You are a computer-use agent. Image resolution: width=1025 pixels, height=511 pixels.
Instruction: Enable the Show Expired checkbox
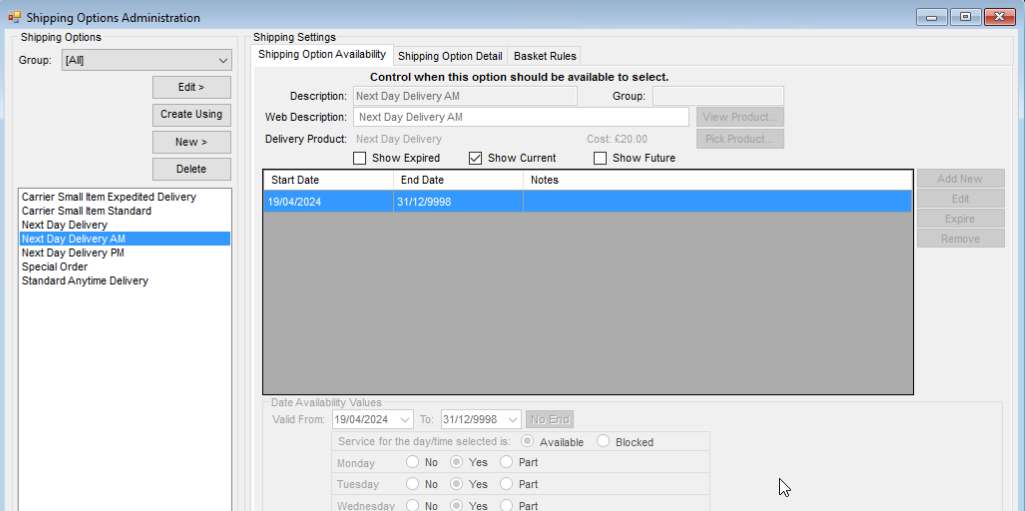coord(360,158)
